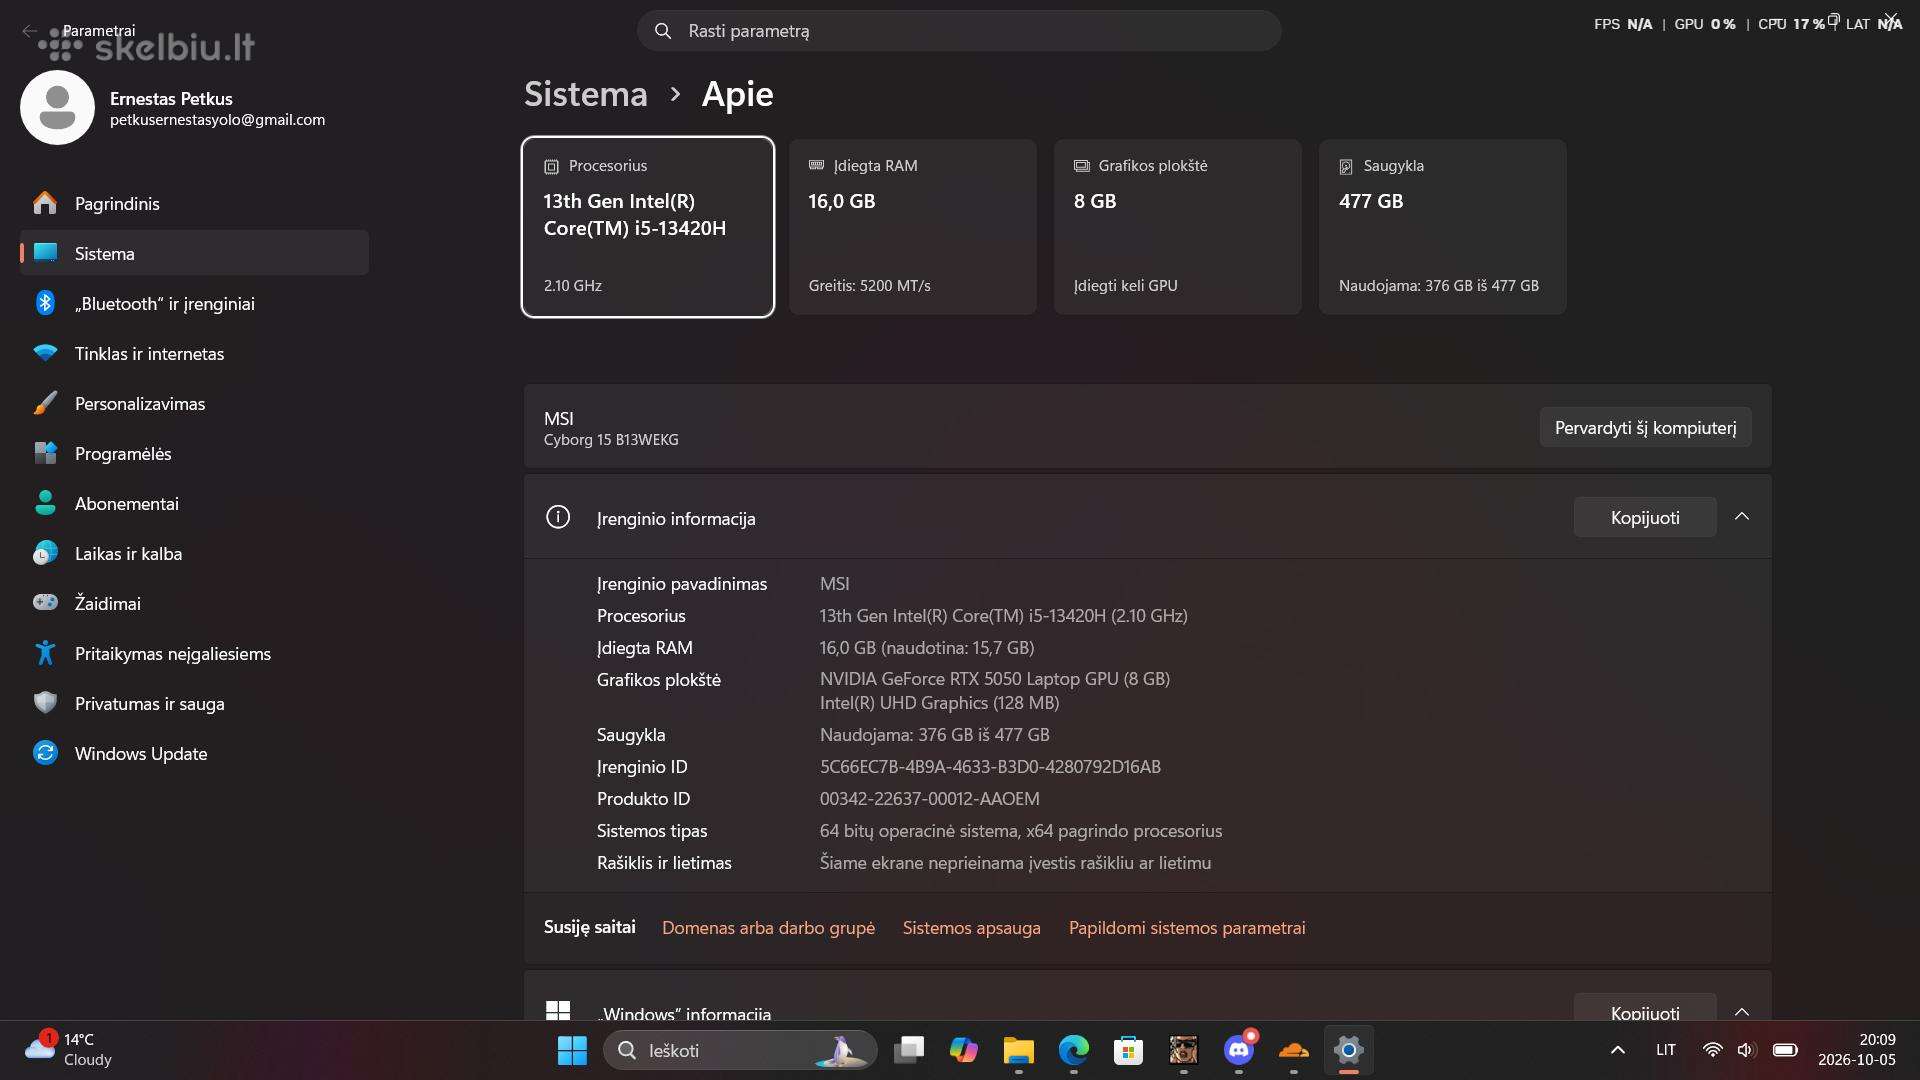This screenshot has height=1080, width=1920.
Task: Click the Abonementai person icon
Action: [45, 503]
